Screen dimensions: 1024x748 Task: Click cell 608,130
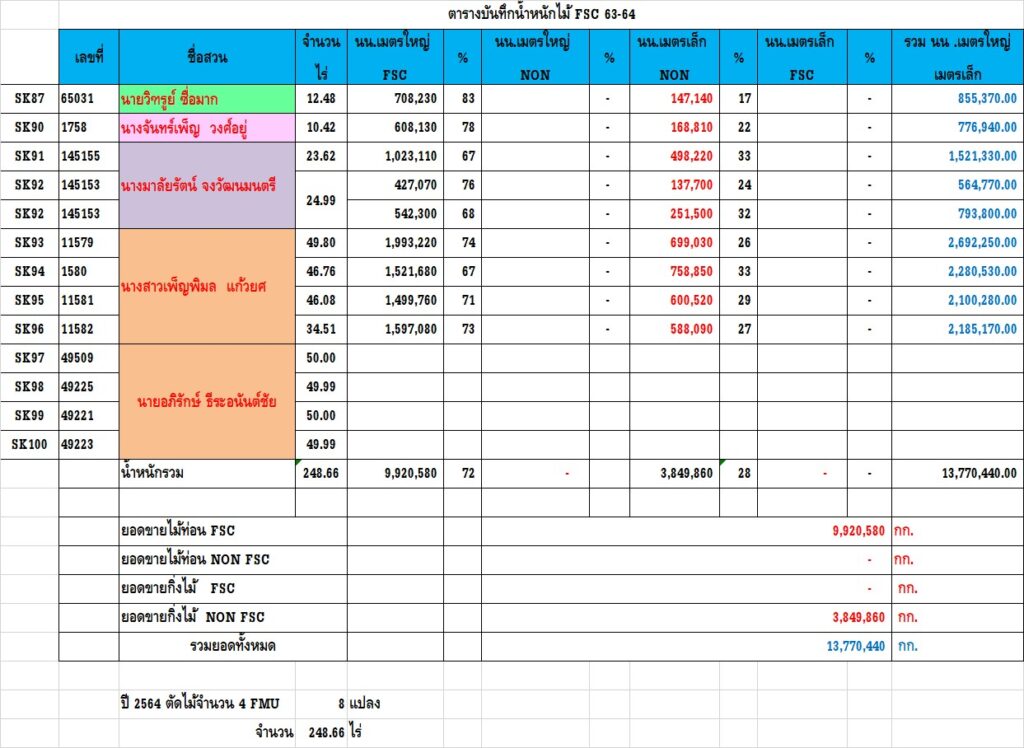coord(395,127)
